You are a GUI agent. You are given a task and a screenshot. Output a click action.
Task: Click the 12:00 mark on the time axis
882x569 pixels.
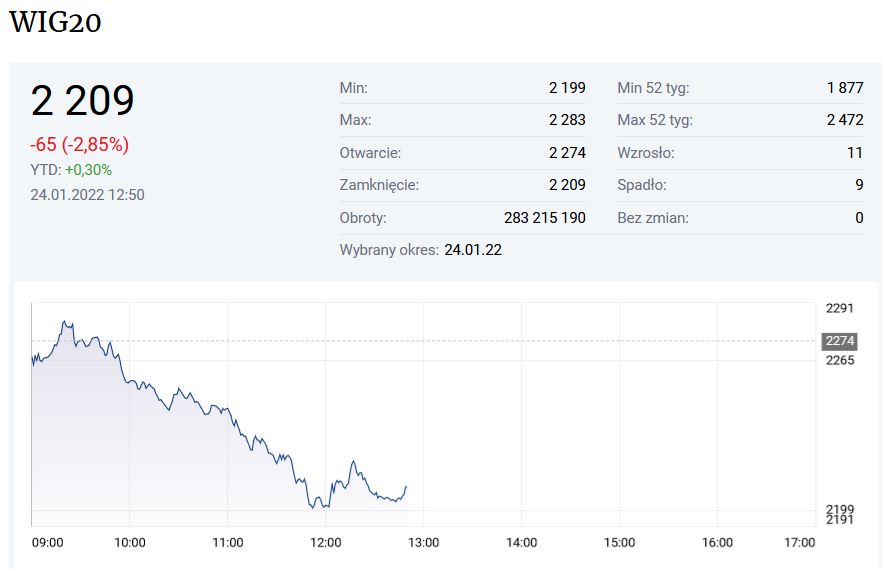tap(326, 542)
